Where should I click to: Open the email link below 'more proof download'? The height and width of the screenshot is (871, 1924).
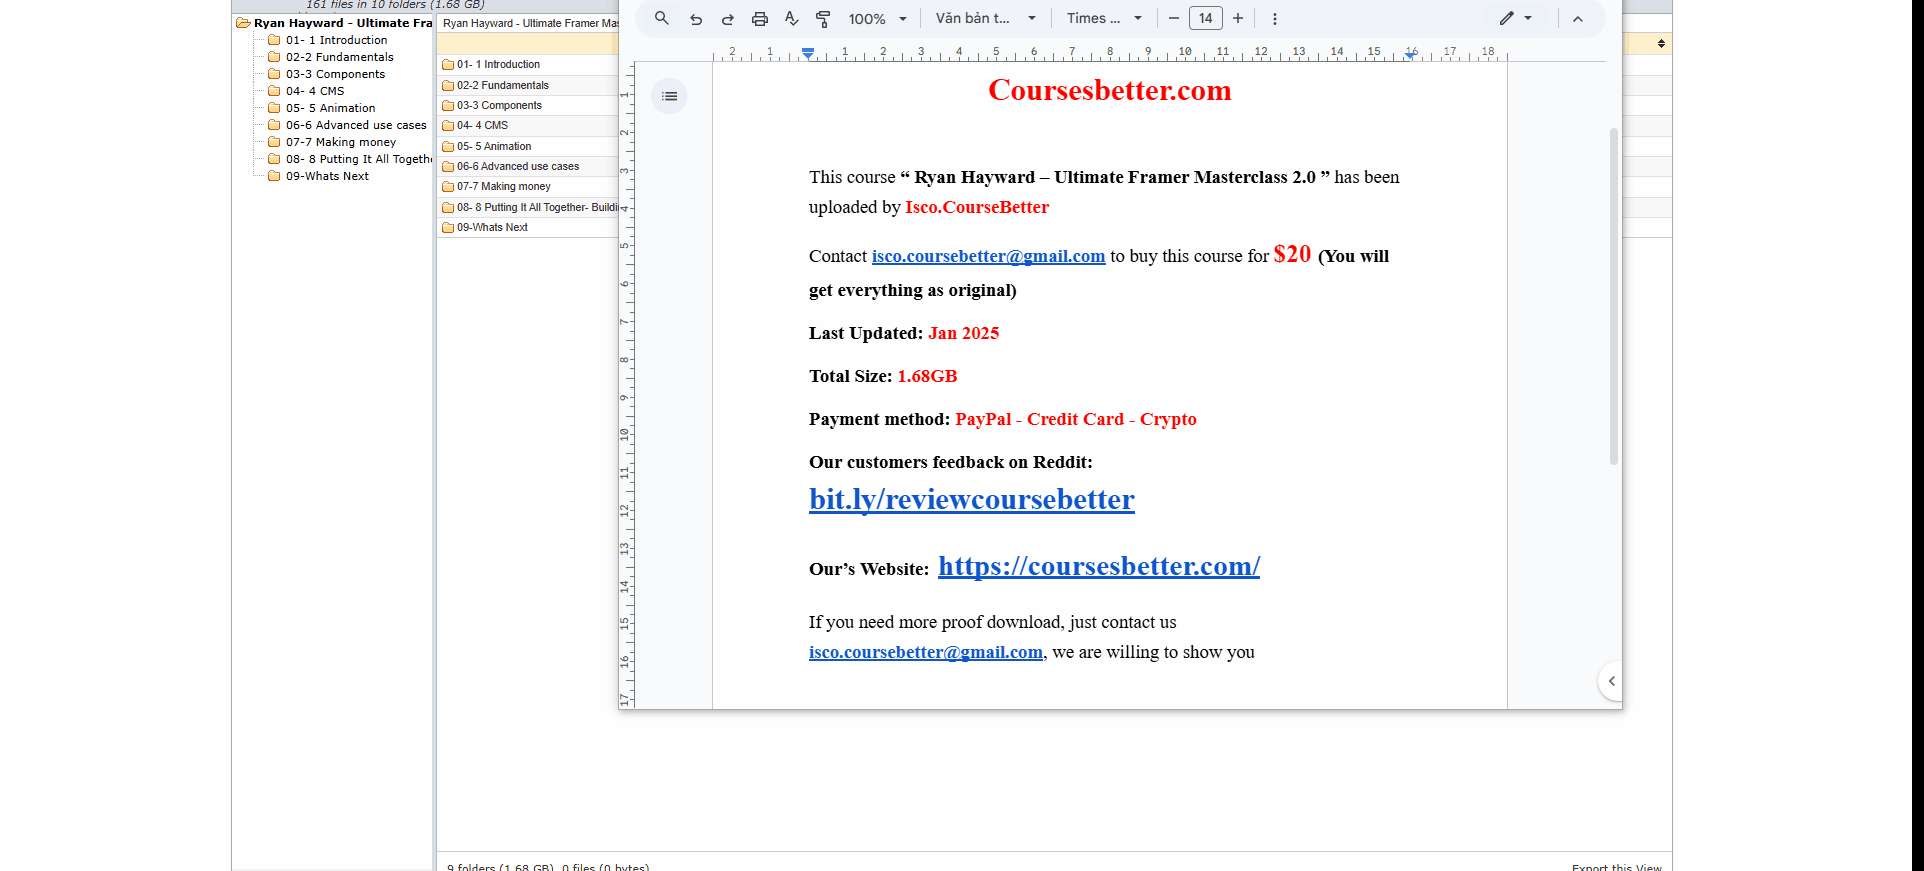(926, 652)
